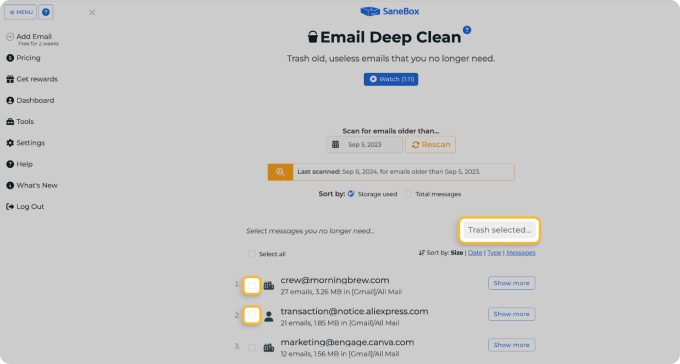This screenshot has height=364, width=680.
Task: Click the Tools toolbox icon
Action: pyautogui.click(x=10, y=121)
